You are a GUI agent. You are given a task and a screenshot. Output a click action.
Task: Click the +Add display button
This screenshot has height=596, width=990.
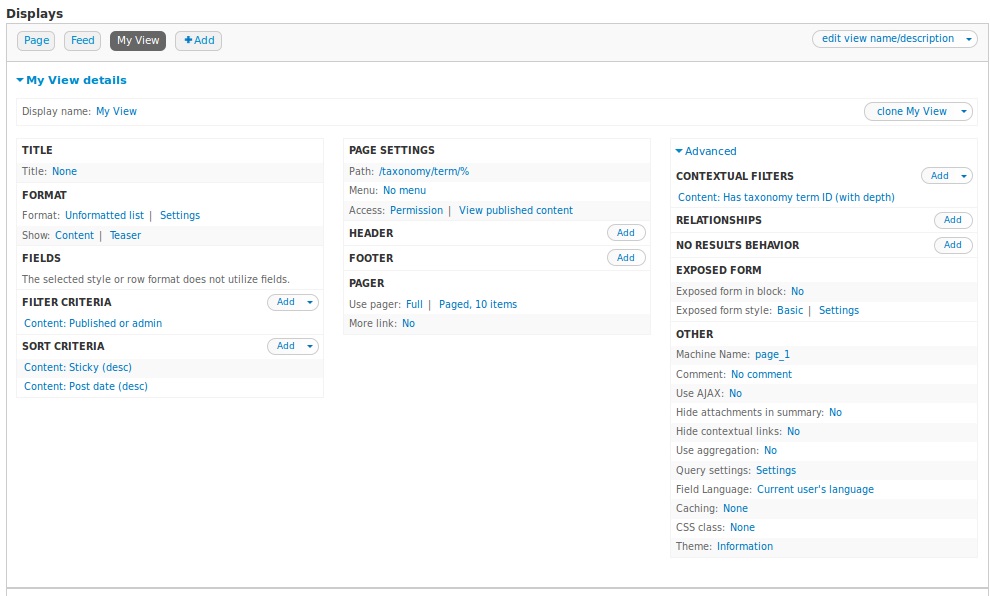198,41
